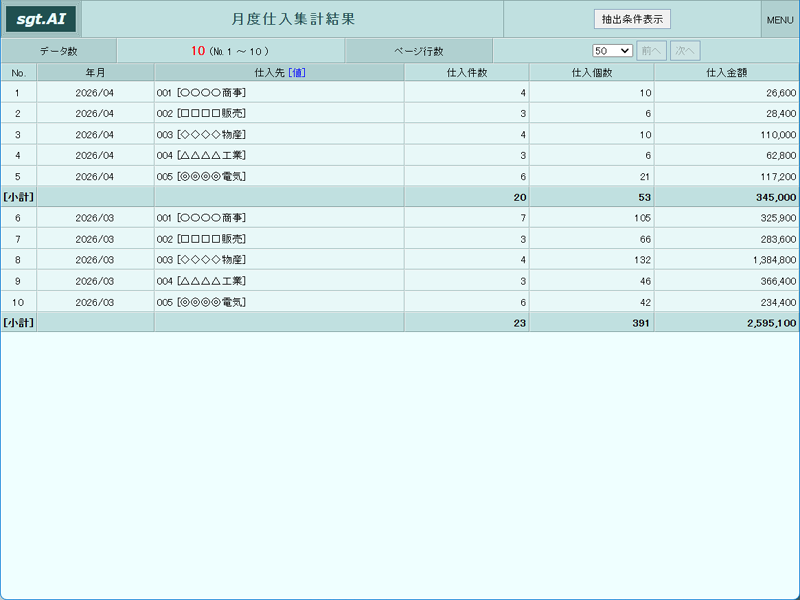
Task: Select the 年月 column header
Action: point(95,73)
